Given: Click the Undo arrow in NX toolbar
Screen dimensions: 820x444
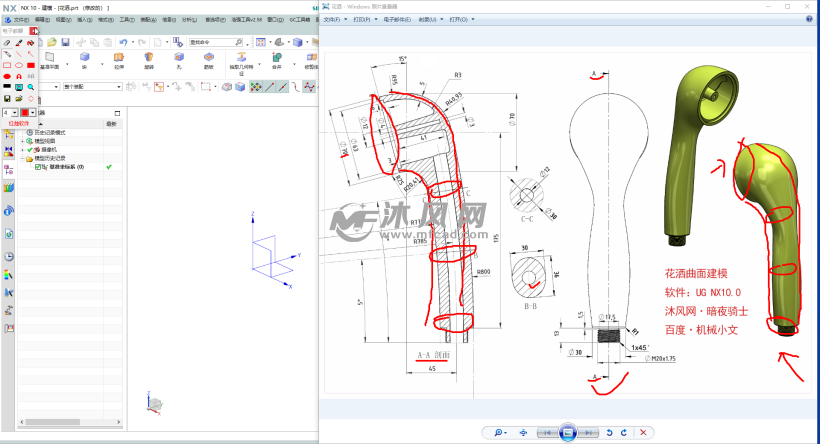Looking at the screenshot, I should (x=122, y=42).
